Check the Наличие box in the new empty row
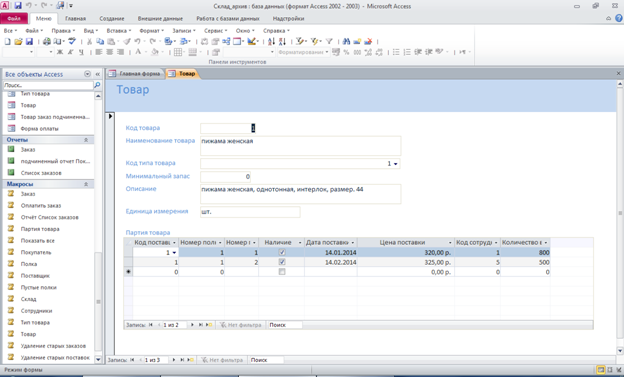 [282, 272]
